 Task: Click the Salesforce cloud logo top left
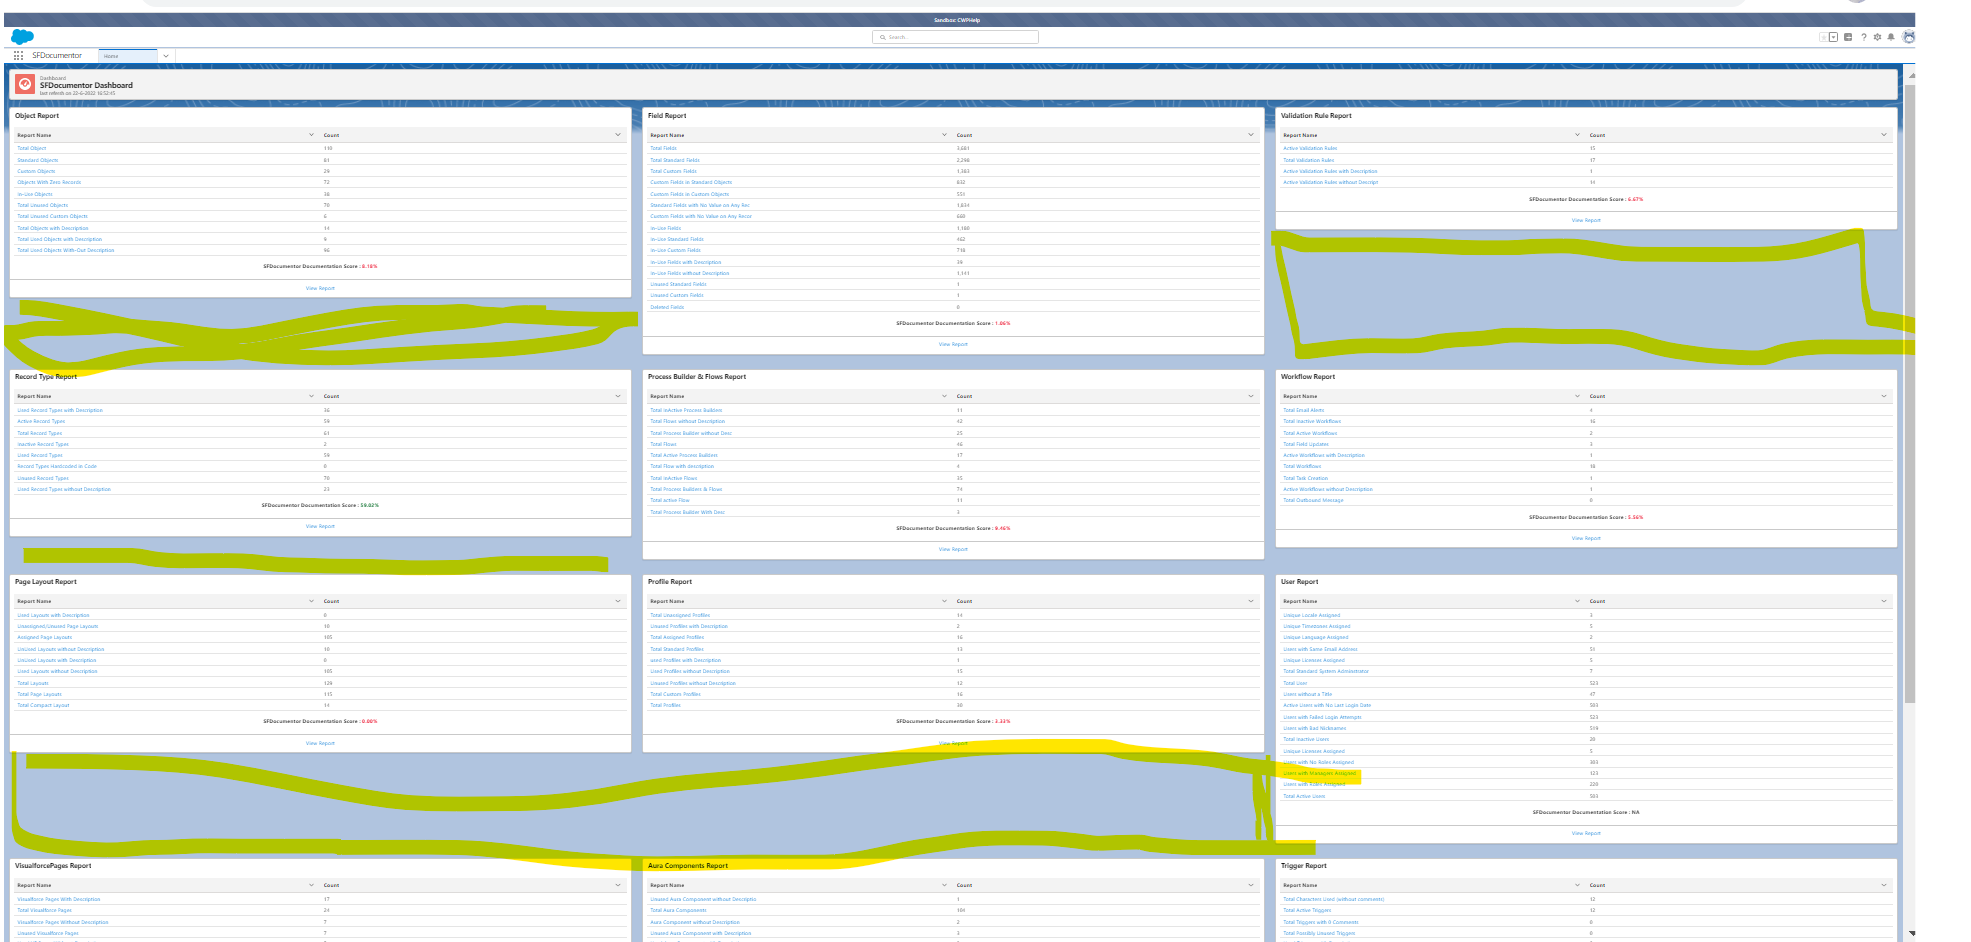coord(21,36)
